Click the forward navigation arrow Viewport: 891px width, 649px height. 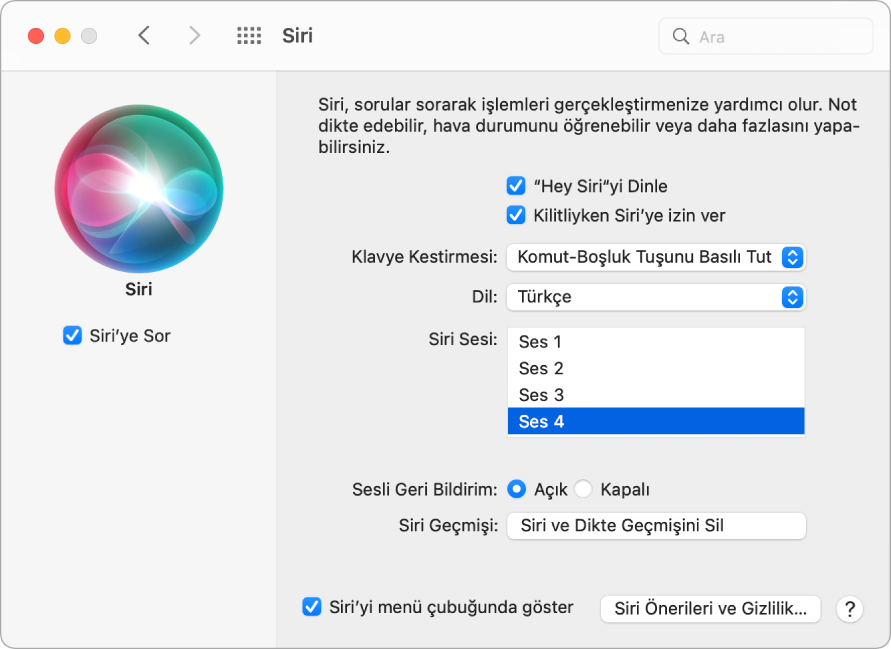click(x=194, y=35)
